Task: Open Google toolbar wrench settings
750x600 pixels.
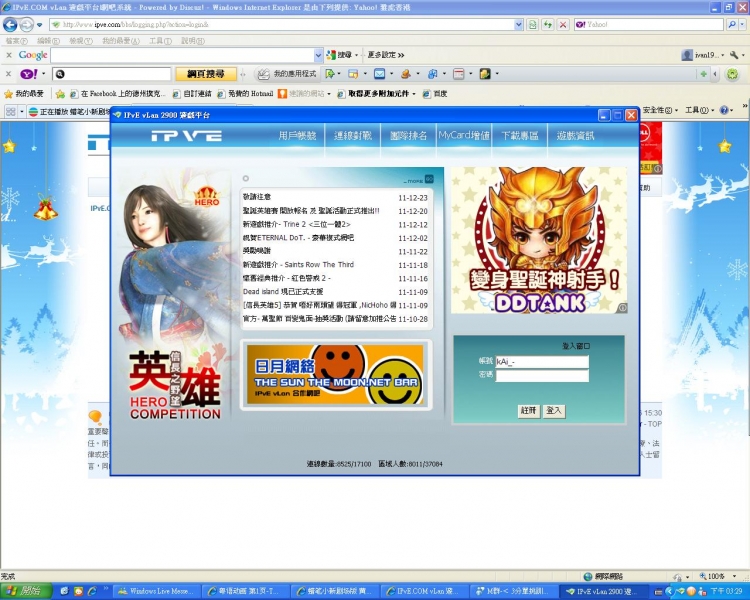Action: point(734,55)
